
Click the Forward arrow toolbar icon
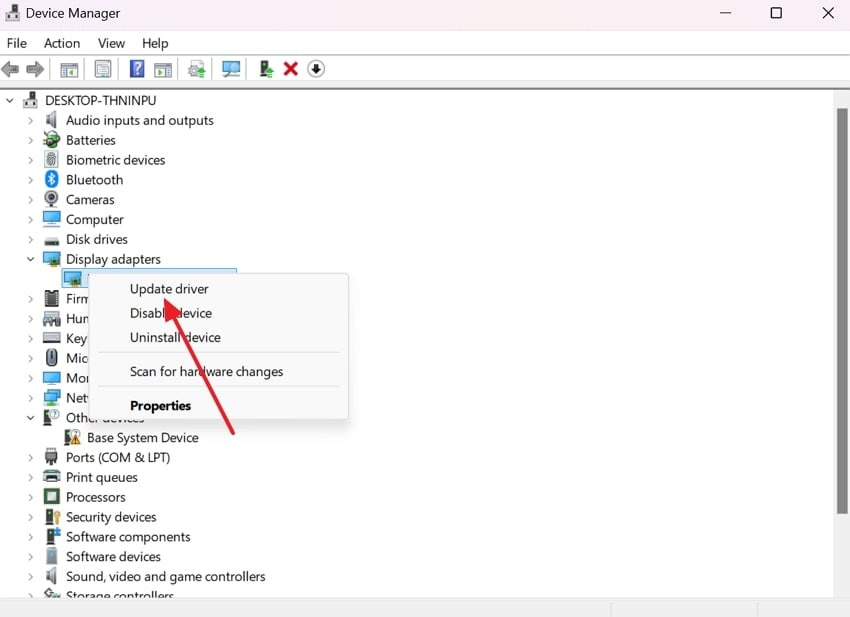coord(35,69)
